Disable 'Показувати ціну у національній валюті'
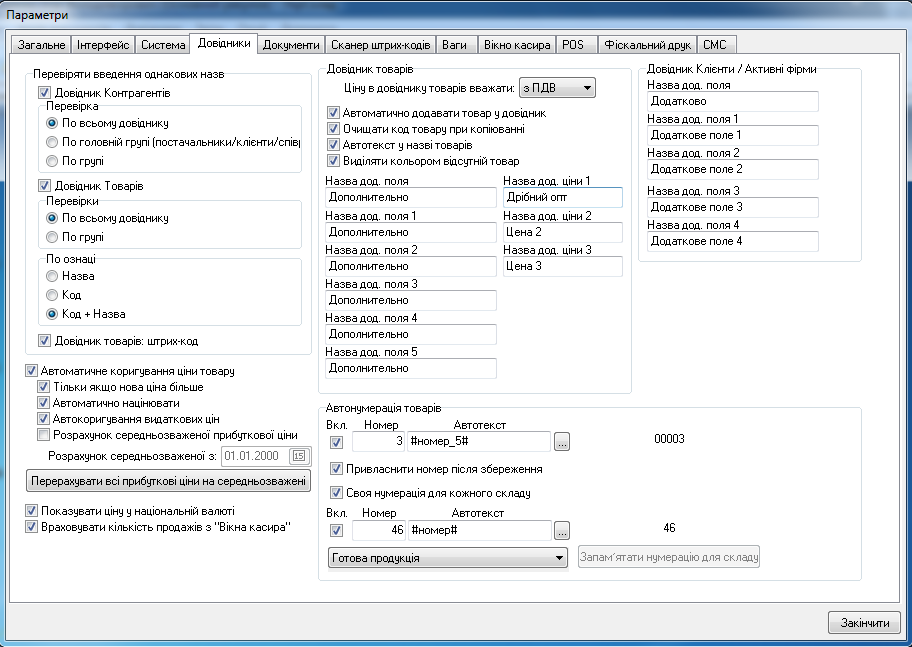This screenshot has width=912, height=647. pos(30,511)
